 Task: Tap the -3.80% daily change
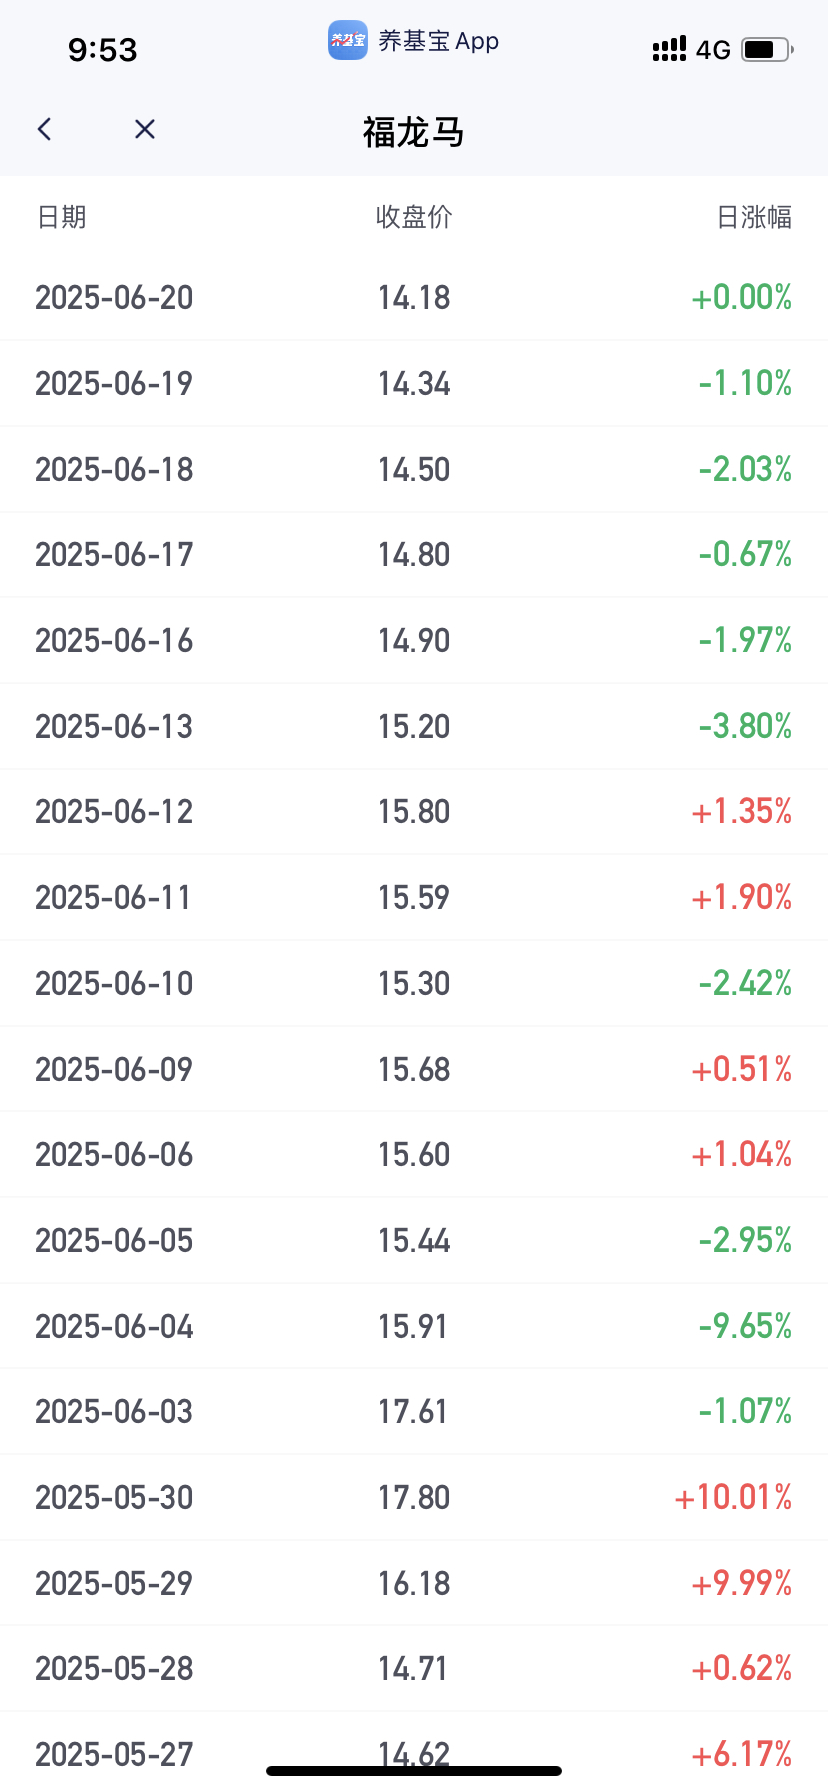(745, 726)
